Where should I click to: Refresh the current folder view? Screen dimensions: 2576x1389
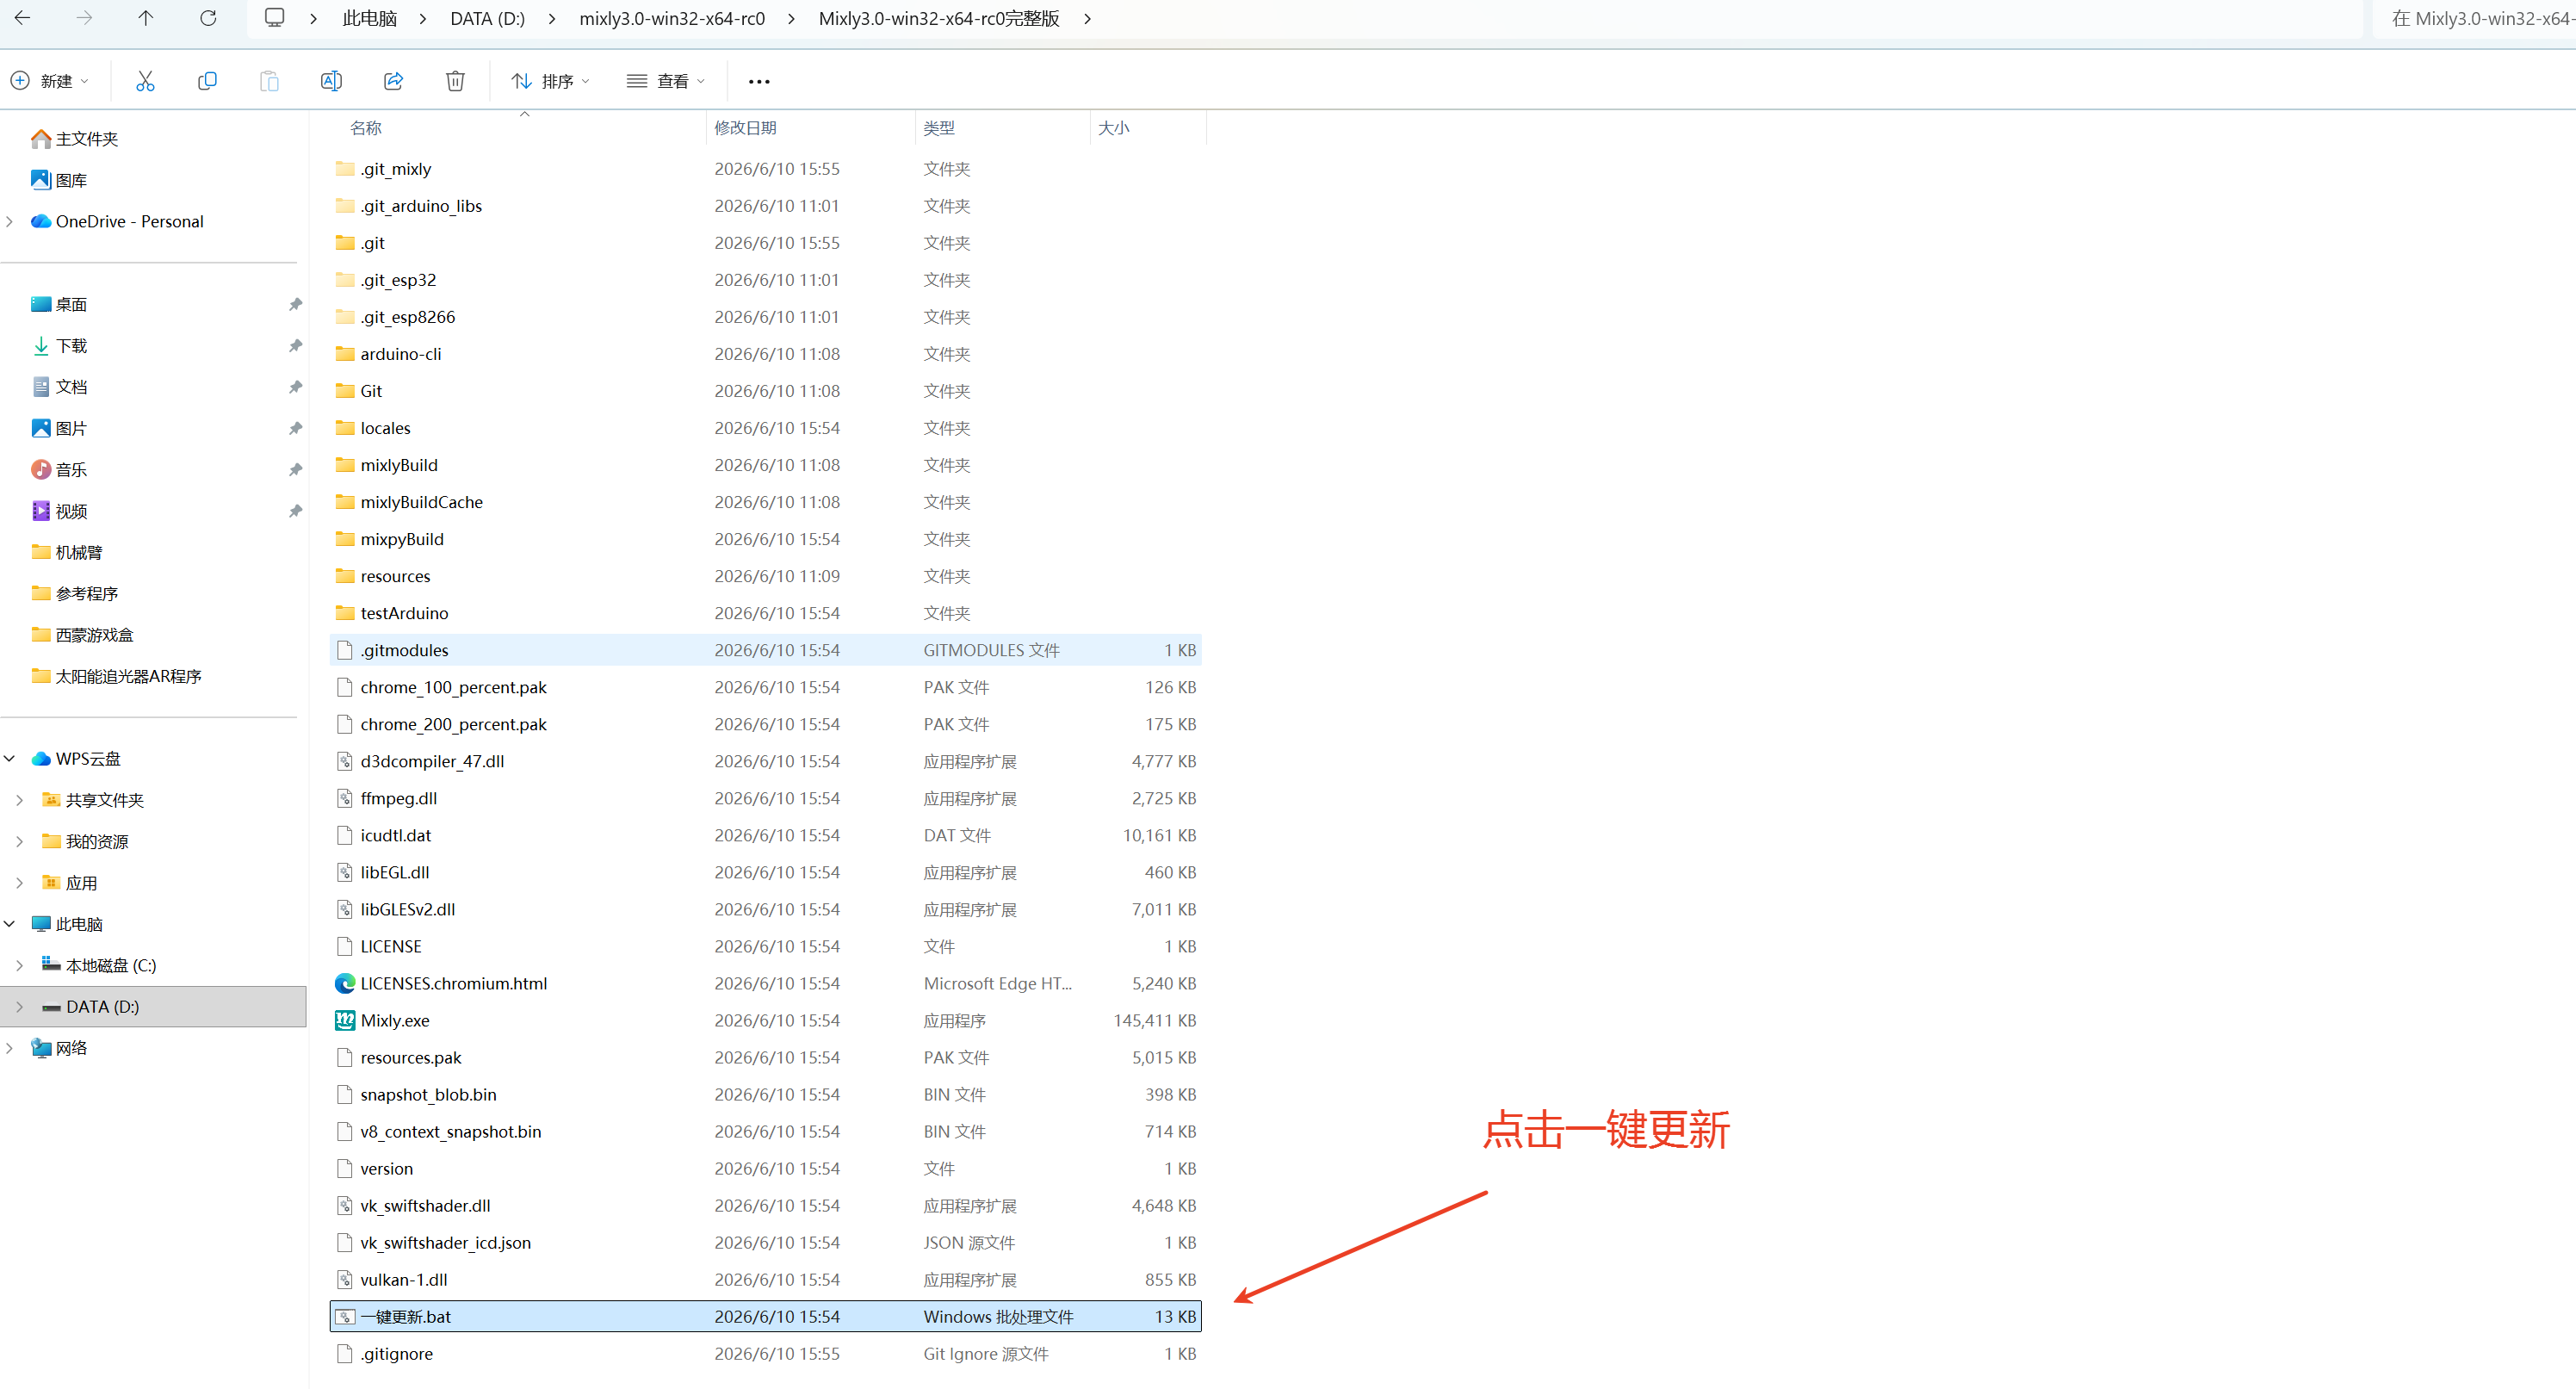click(208, 18)
